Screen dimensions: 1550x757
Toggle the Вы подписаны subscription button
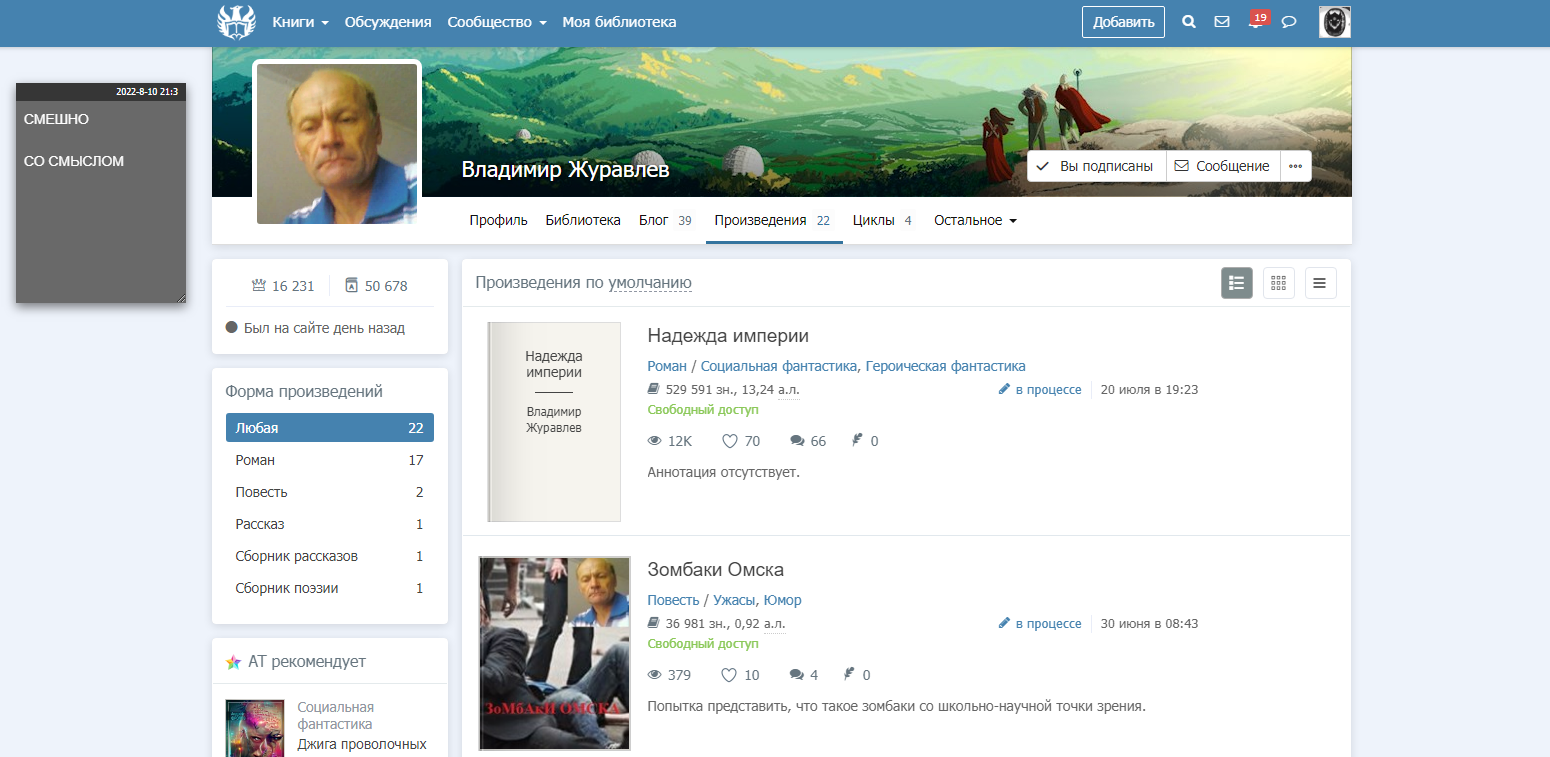tap(1096, 166)
